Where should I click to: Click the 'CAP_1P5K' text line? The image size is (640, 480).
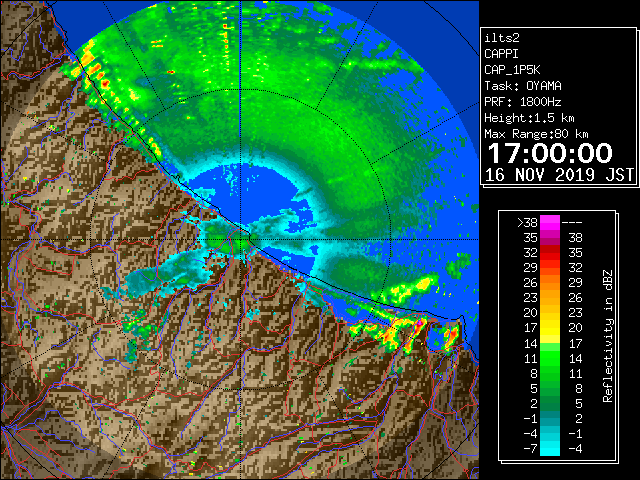[512, 70]
